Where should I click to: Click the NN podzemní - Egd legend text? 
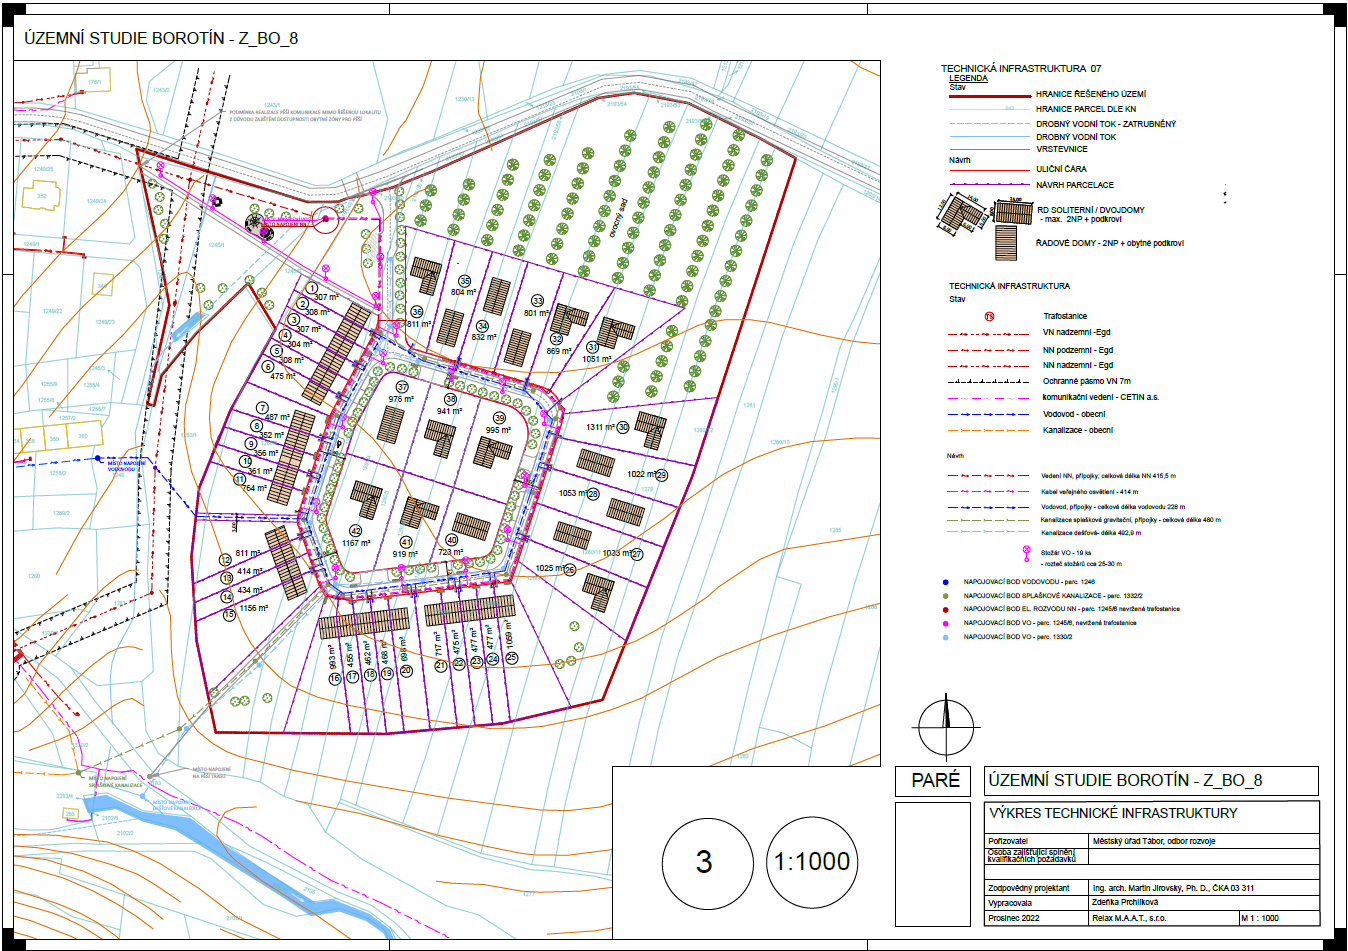[x=1078, y=350]
